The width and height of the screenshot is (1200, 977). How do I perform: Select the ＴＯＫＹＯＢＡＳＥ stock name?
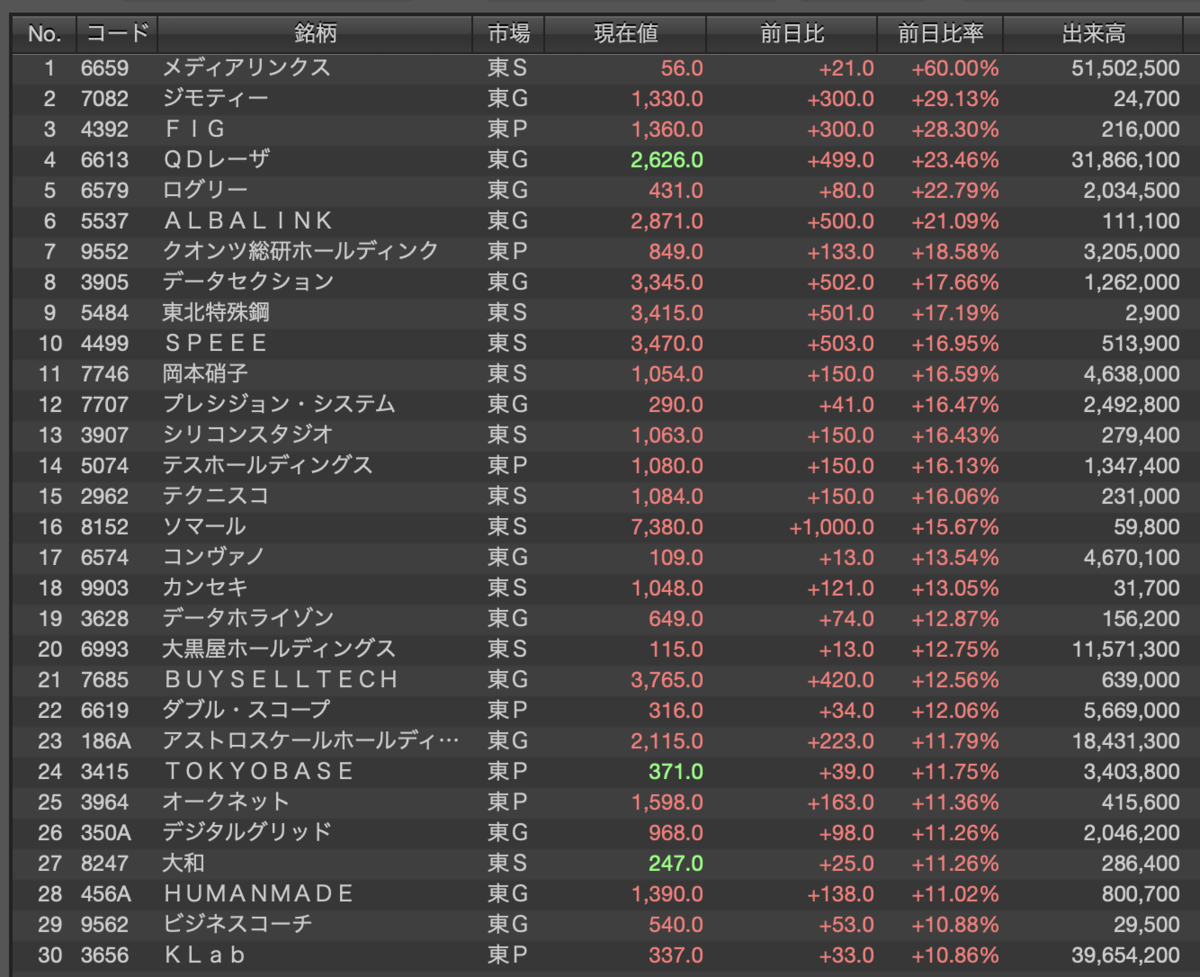point(258,771)
